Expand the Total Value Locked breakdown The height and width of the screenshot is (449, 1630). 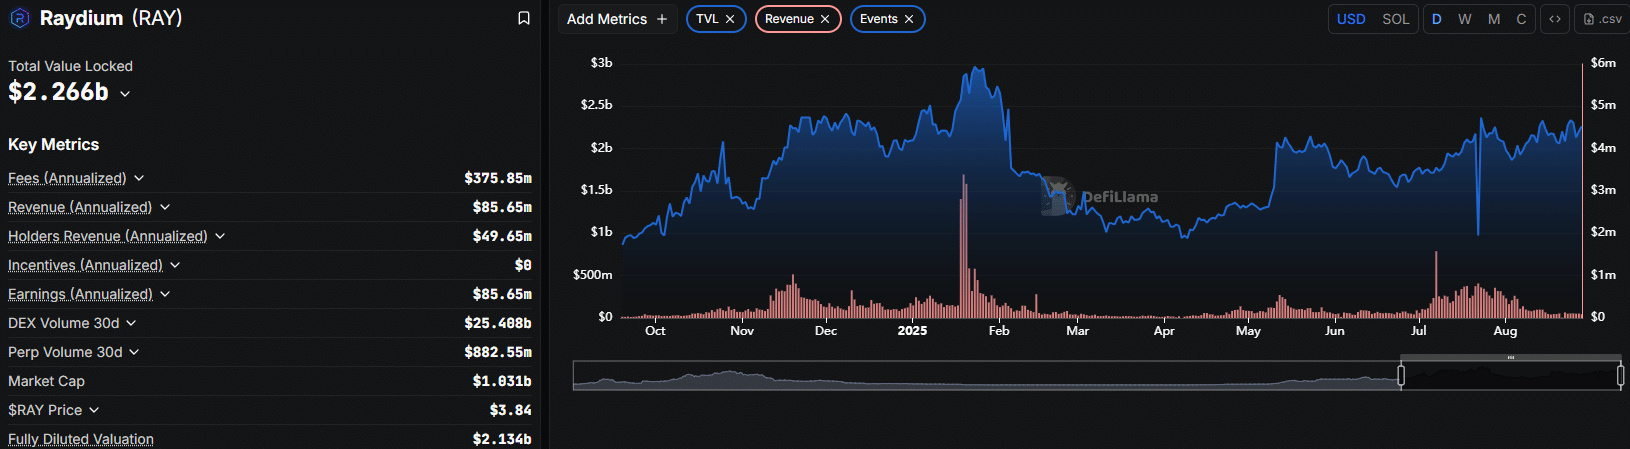125,93
